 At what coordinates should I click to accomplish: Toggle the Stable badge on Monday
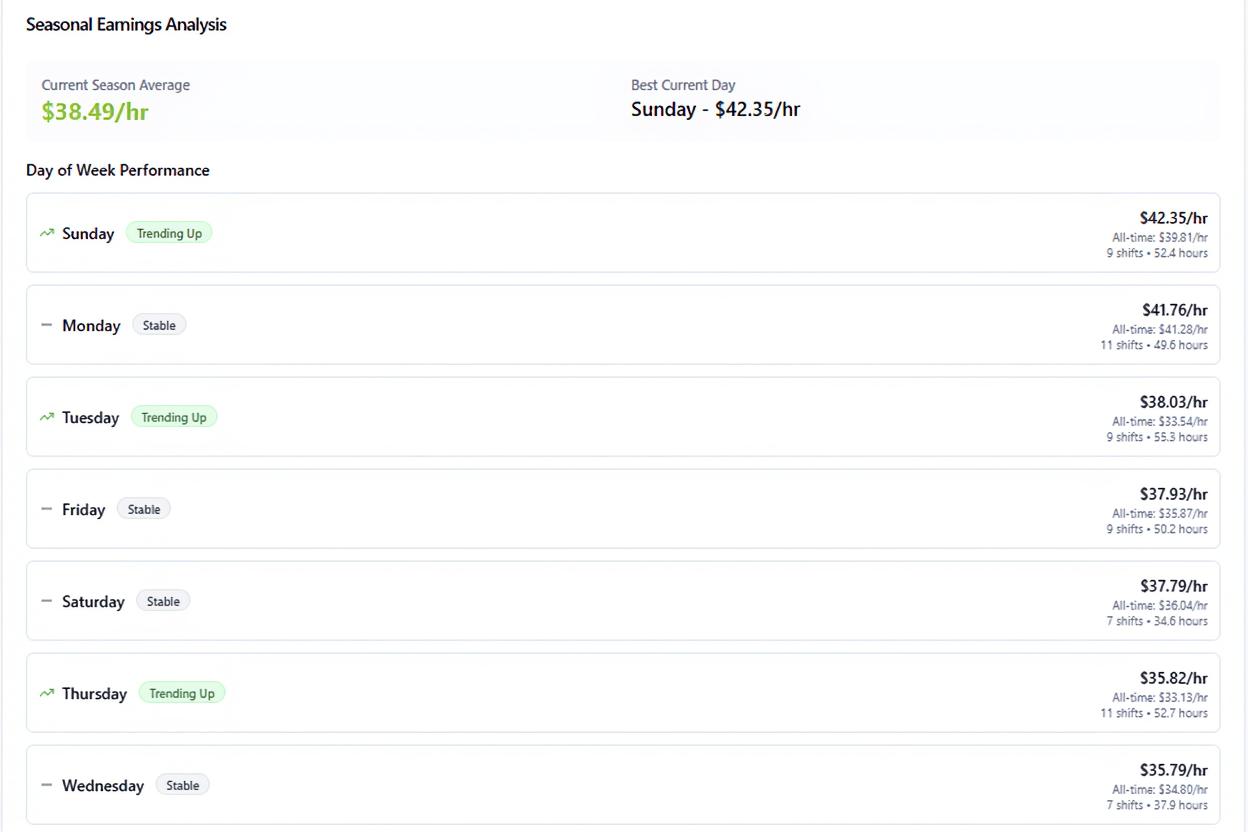pos(159,324)
